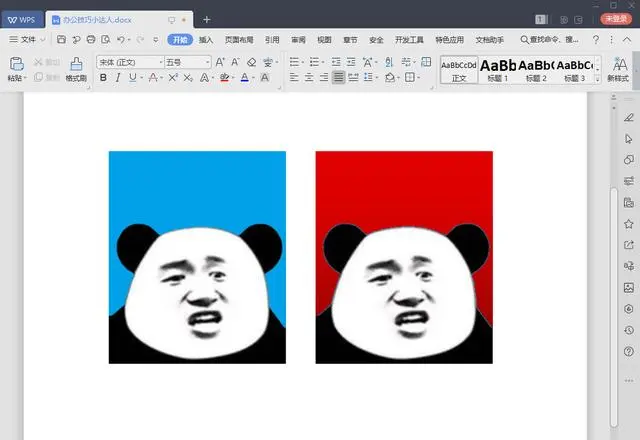
Task: Open the borders dropdown arrow
Action: [418, 78]
